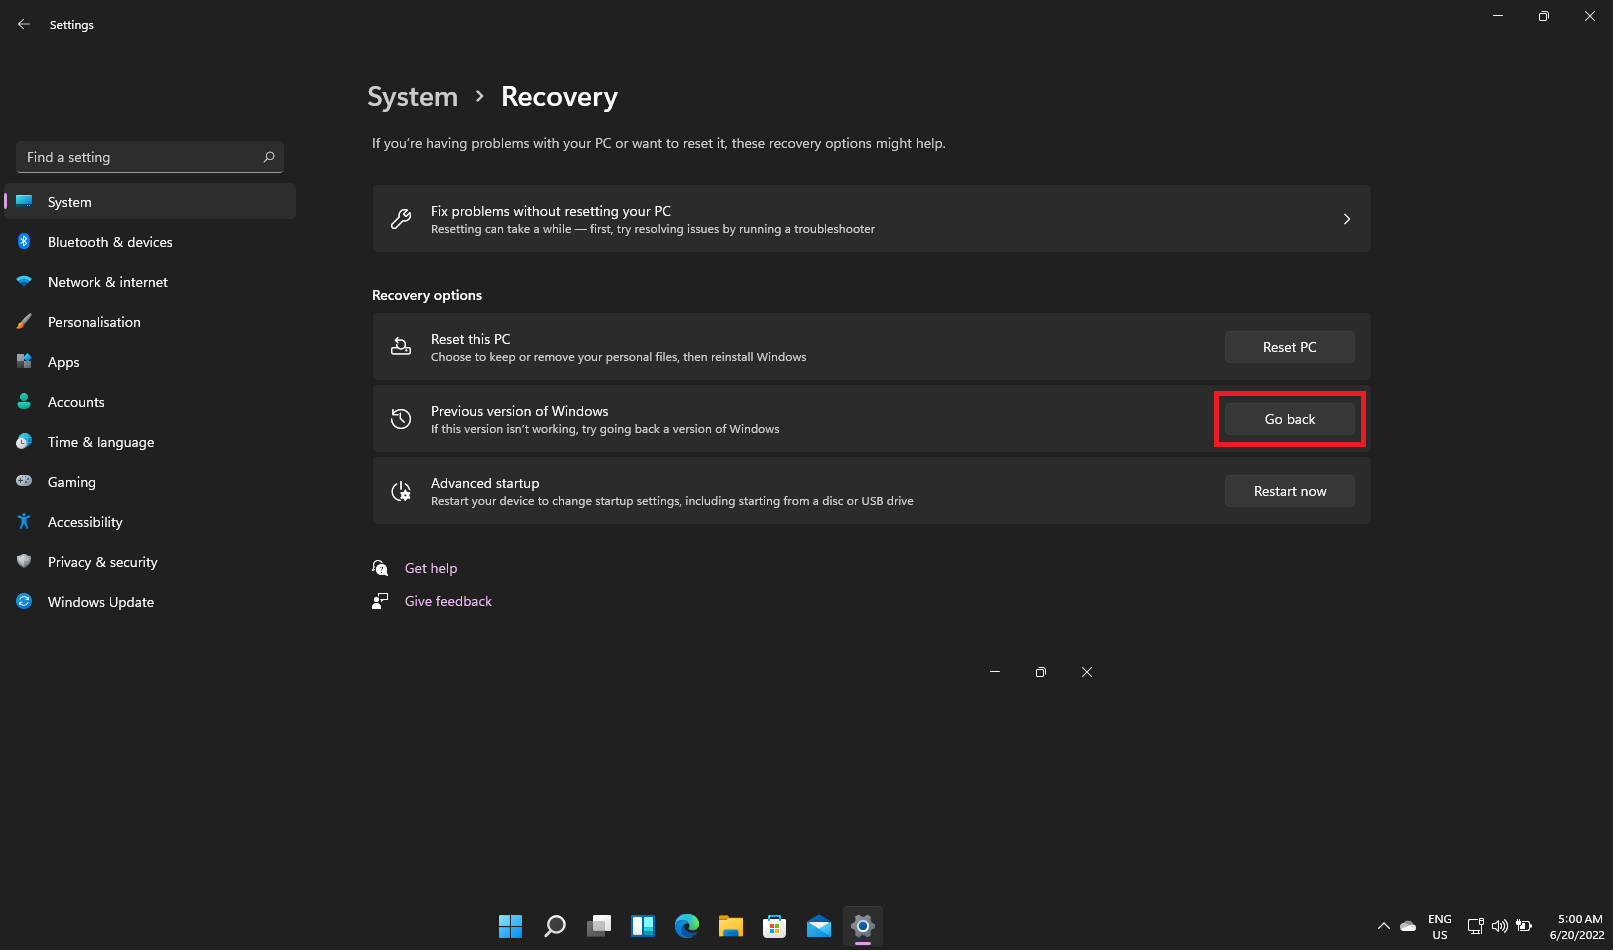Viewport: 1613px width, 950px height.
Task: Open Microsoft Store from taskbar
Action: pos(775,926)
